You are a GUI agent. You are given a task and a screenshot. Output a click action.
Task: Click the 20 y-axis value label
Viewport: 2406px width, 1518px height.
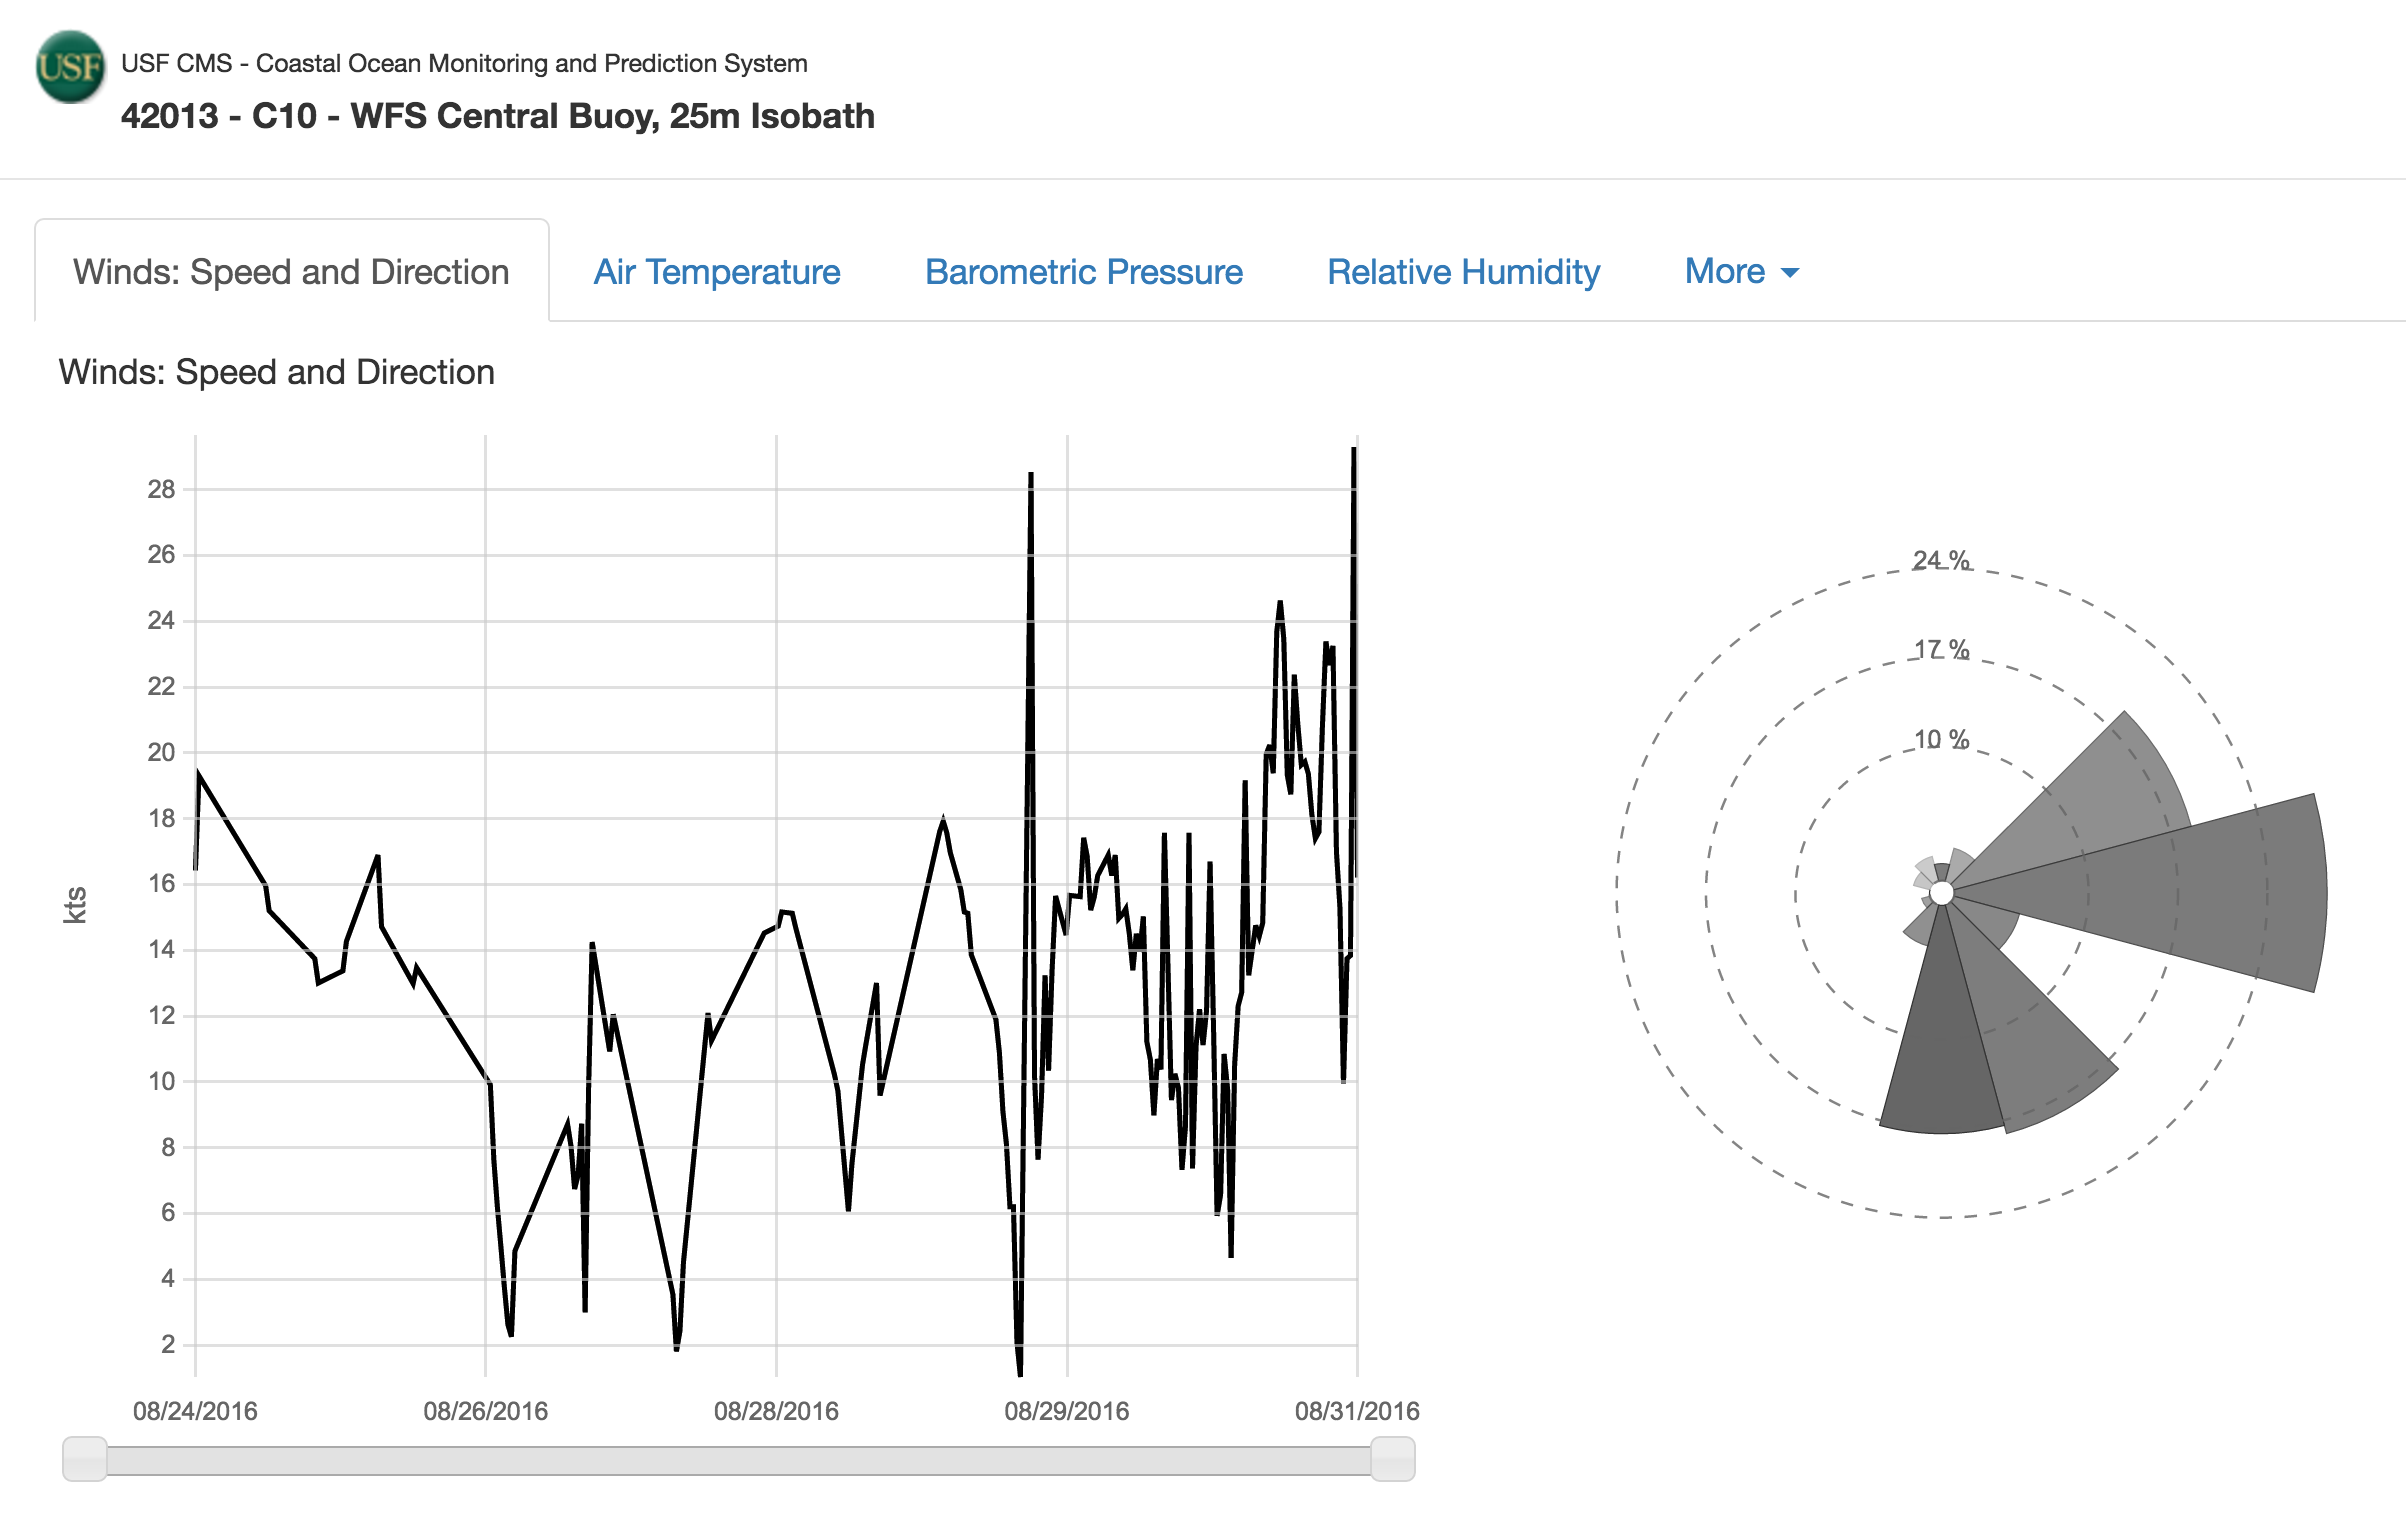(x=161, y=752)
